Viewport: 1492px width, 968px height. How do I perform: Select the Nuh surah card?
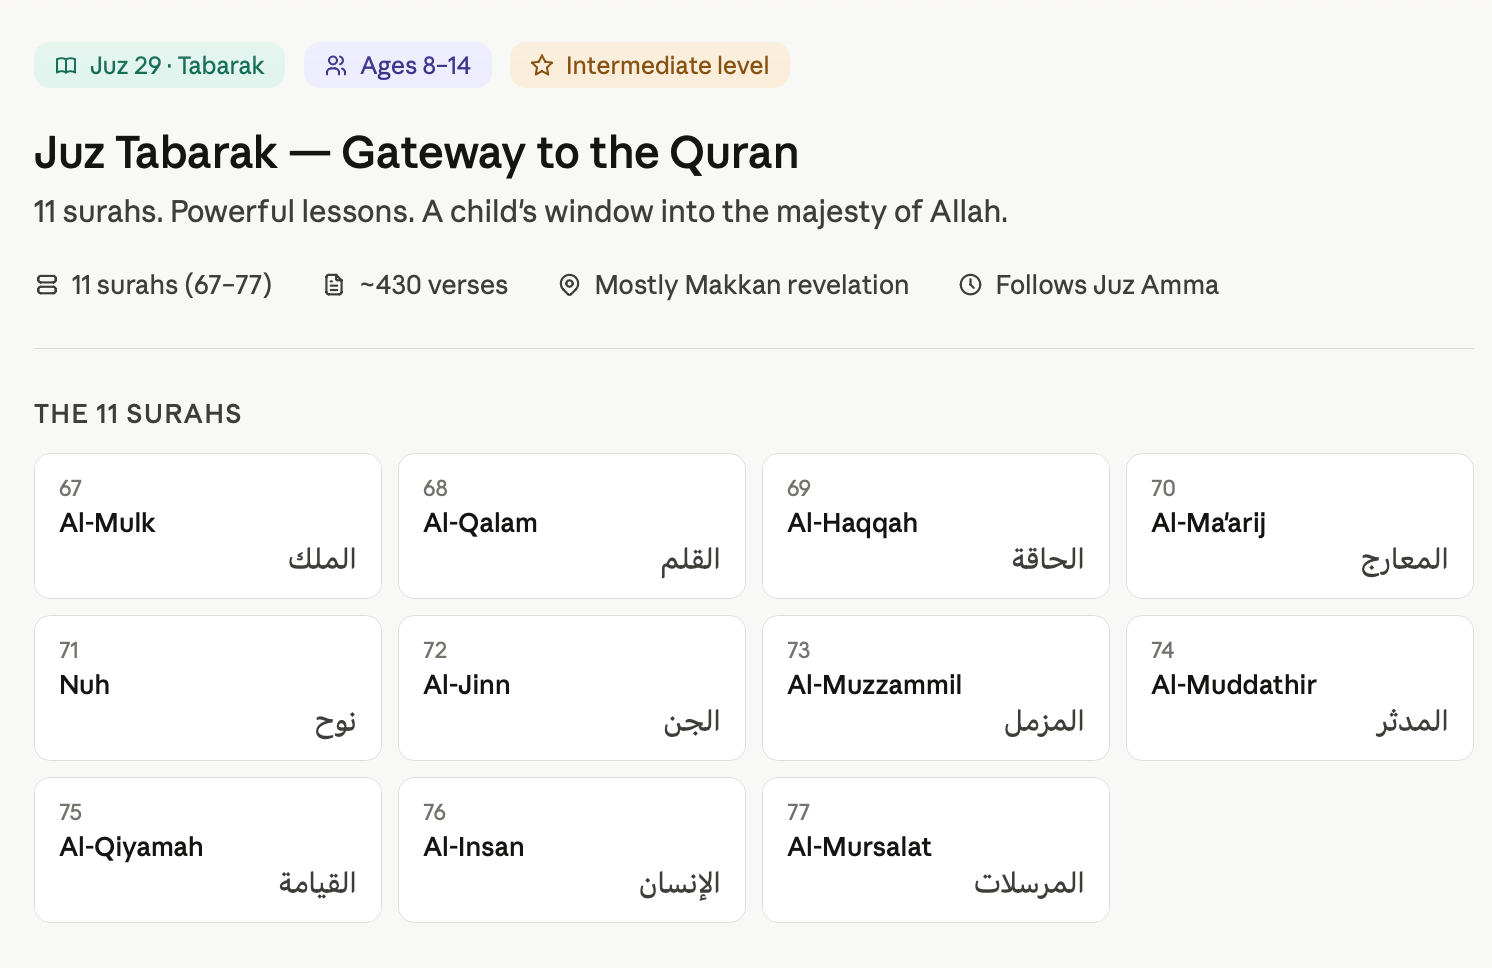(x=208, y=688)
